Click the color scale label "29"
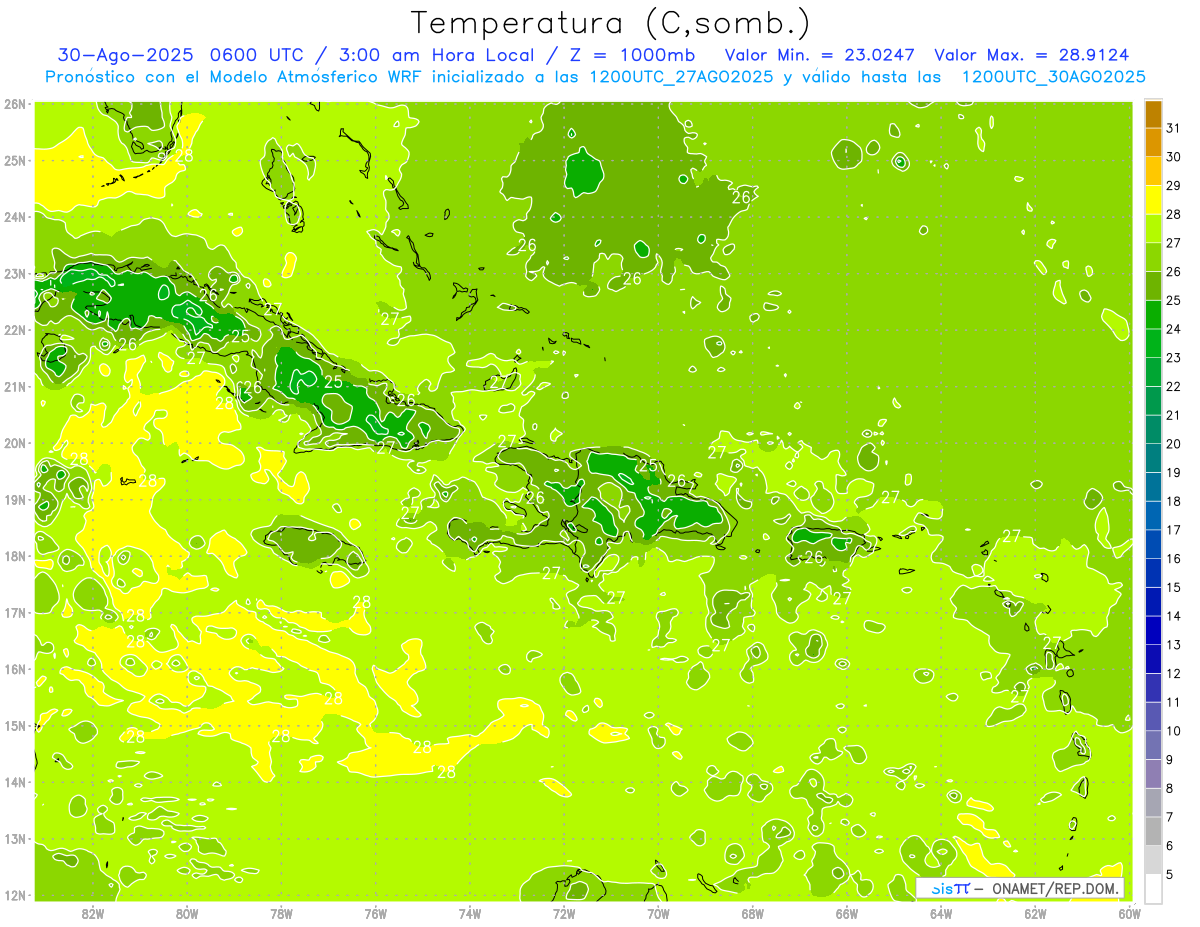This screenshot has width=1200, height=927. 1173,185
